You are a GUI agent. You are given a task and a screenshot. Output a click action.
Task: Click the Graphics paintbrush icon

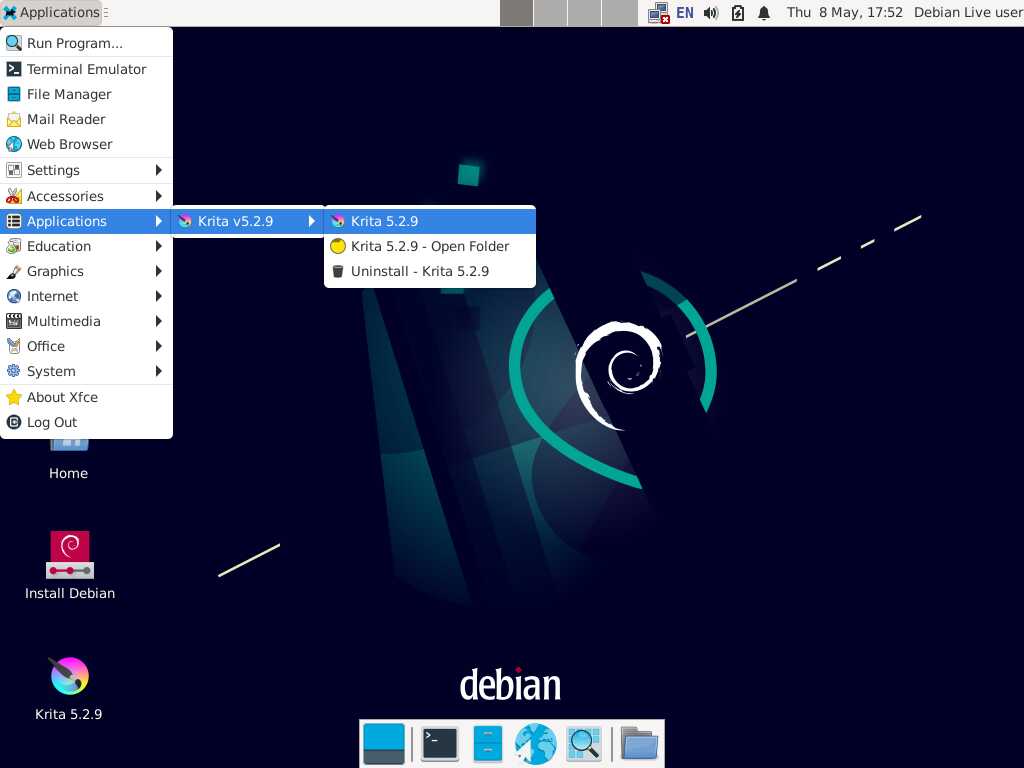(x=14, y=272)
